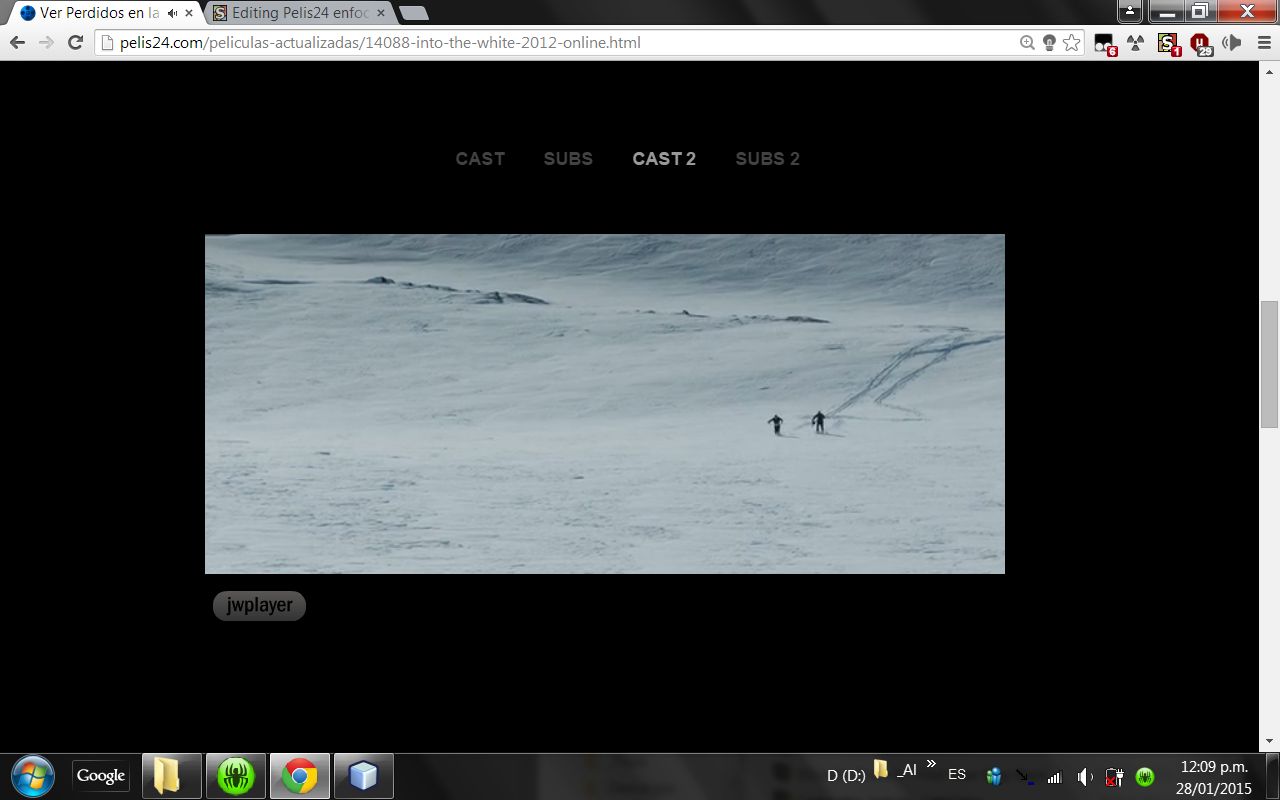Switch to the Editing Pelis24 tab
Viewport: 1280px width, 800px height.
pos(299,14)
